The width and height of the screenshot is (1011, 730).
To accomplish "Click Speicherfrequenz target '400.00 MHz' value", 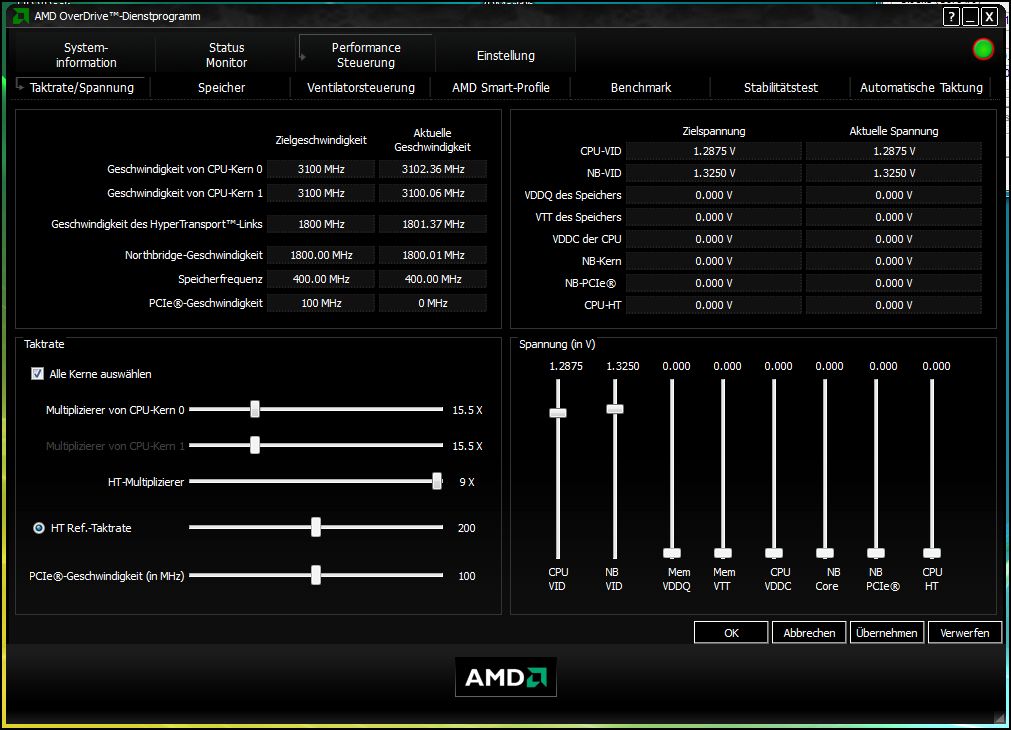I will click(x=321, y=279).
